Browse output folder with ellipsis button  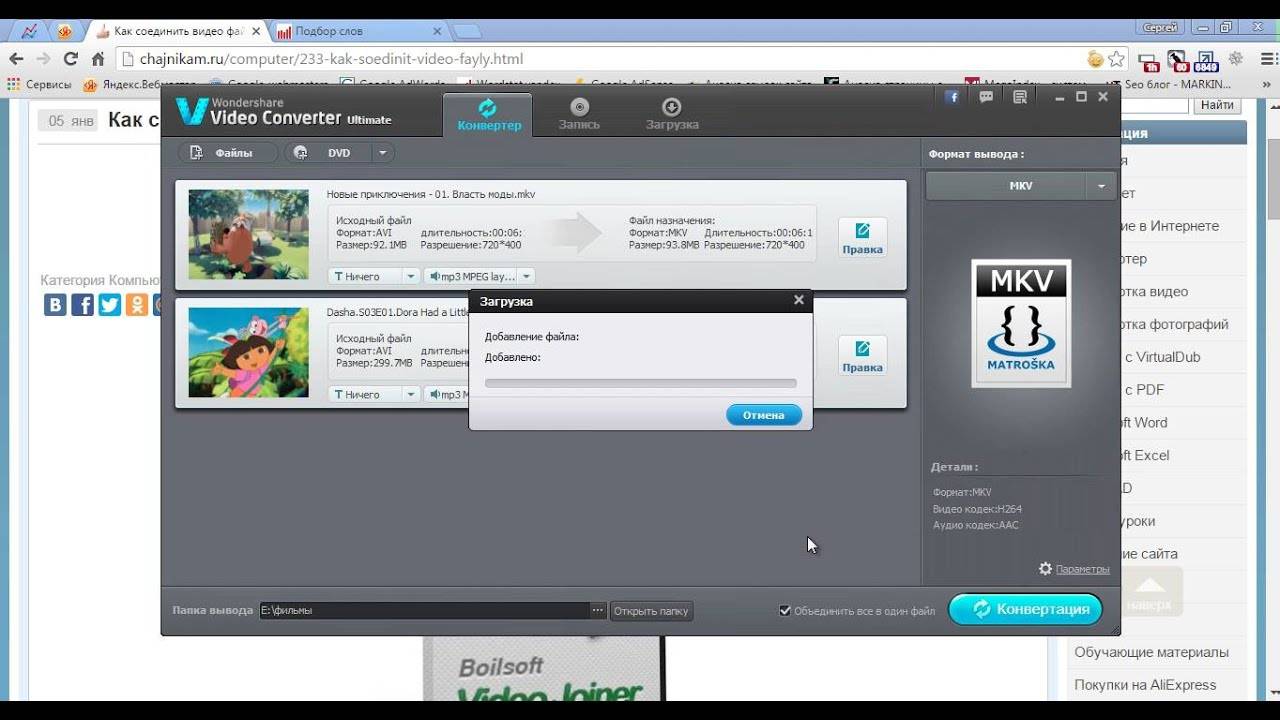click(x=598, y=610)
